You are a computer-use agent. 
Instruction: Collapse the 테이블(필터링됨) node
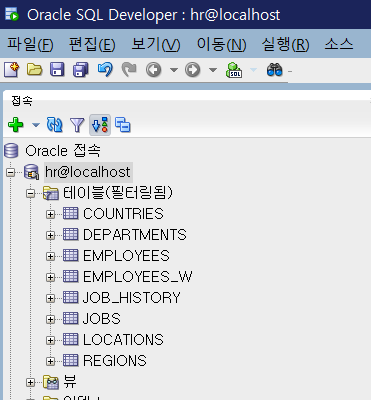pos(31,193)
